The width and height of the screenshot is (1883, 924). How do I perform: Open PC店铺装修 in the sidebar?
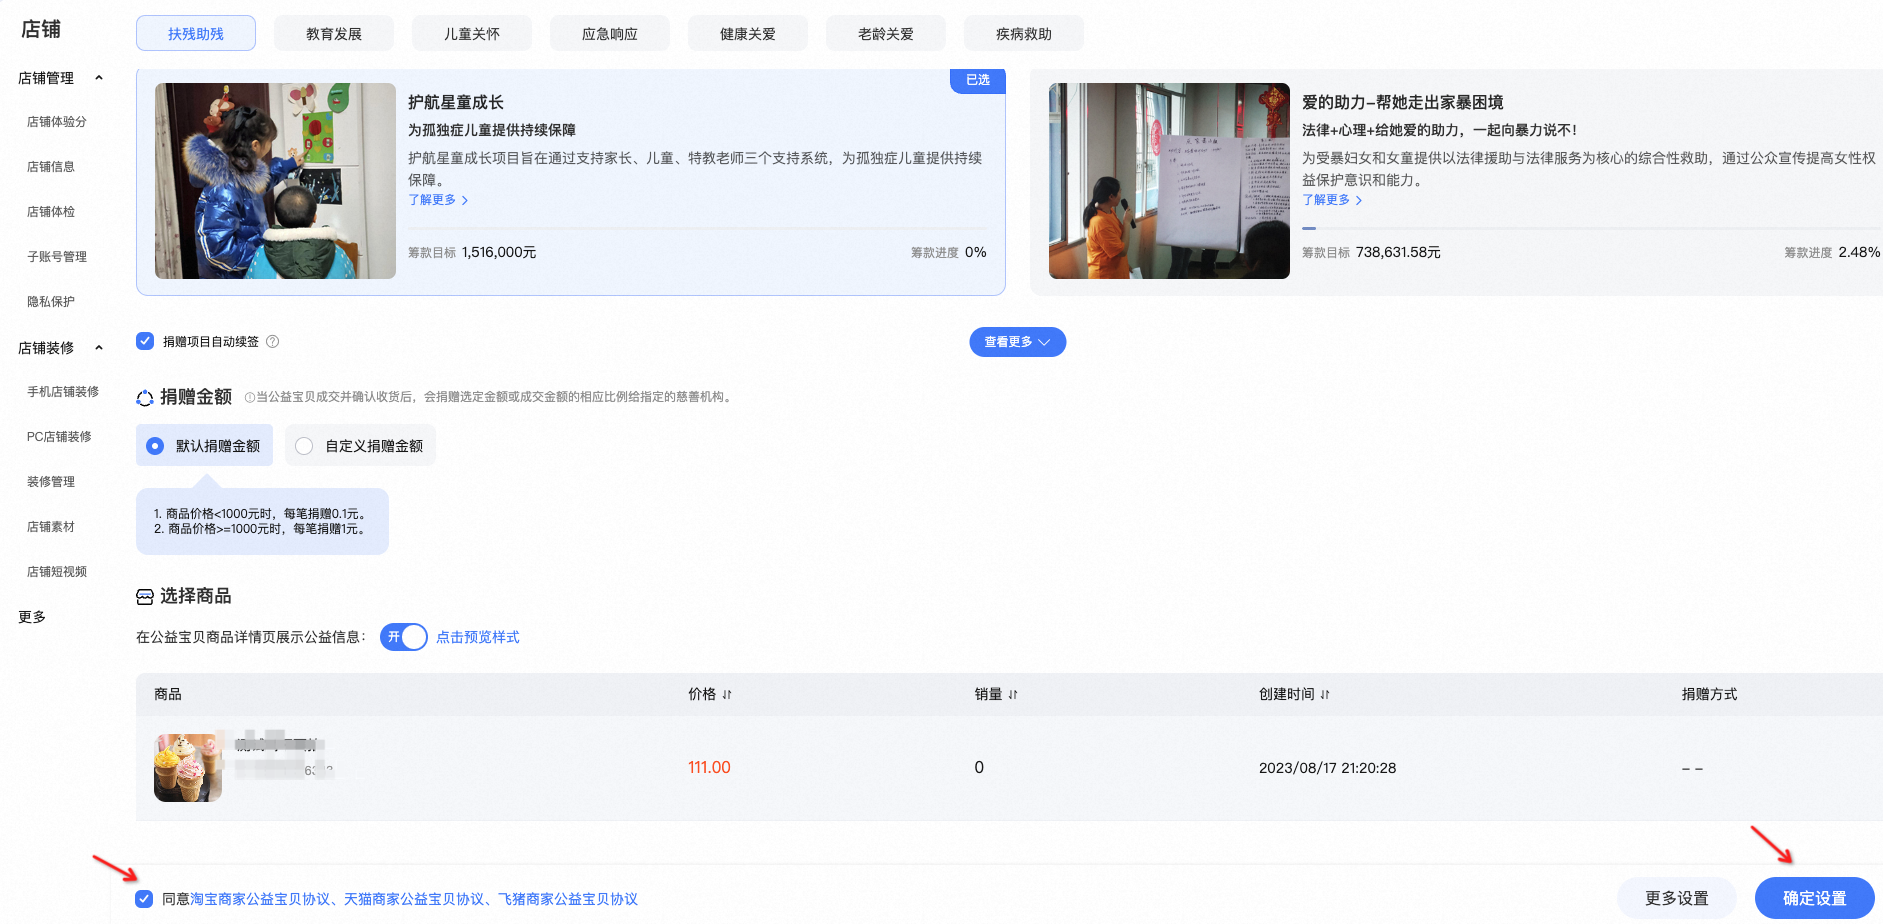point(59,437)
